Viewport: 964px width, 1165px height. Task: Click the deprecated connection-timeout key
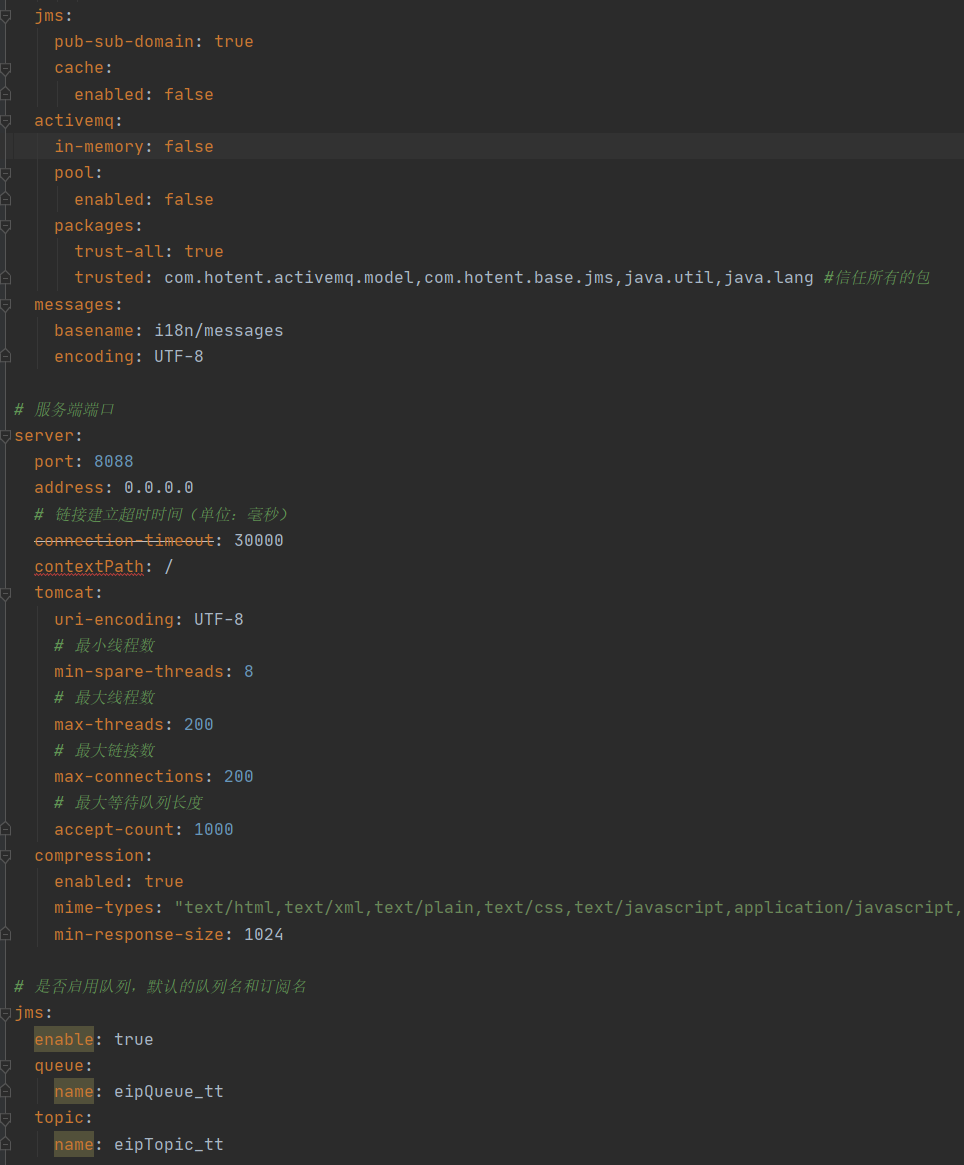pyautogui.click(x=124, y=540)
